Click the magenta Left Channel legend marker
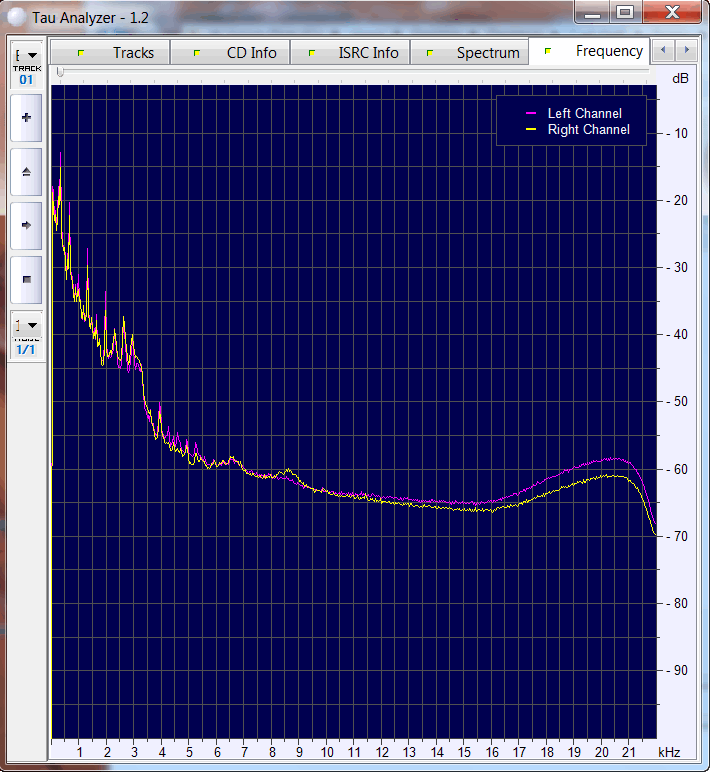The height and width of the screenshot is (772, 710). 530,113
